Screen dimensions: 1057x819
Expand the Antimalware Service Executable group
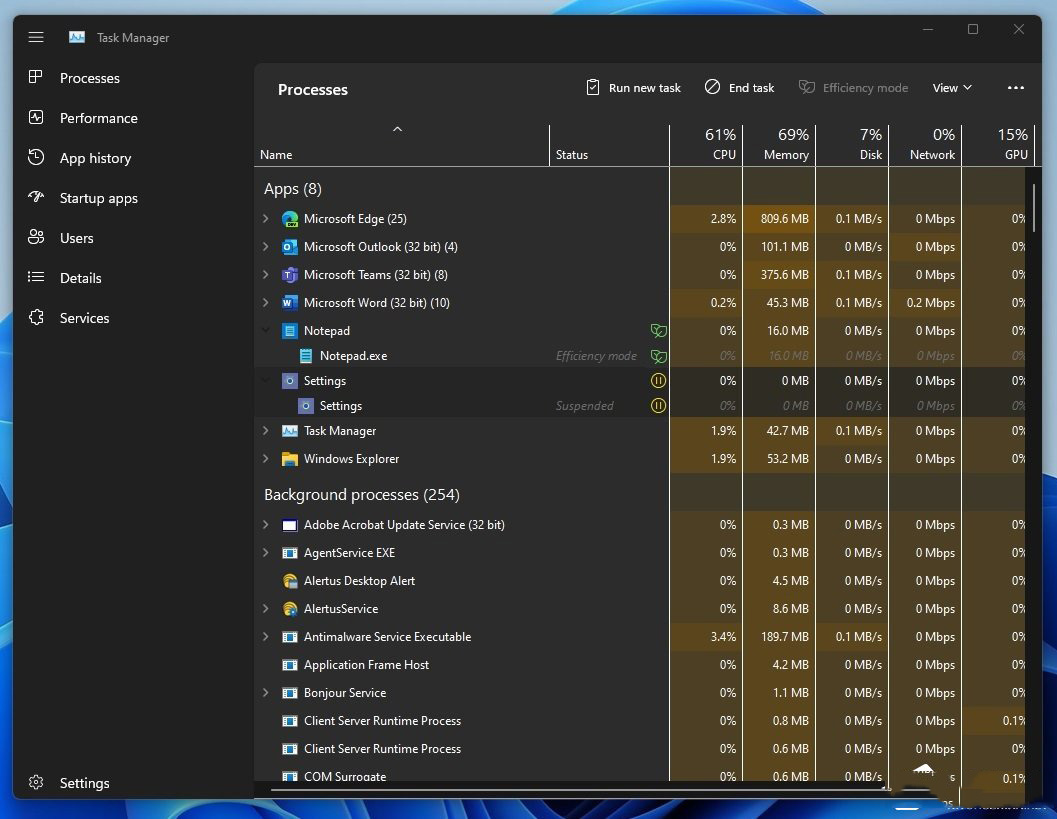point(266,636)
